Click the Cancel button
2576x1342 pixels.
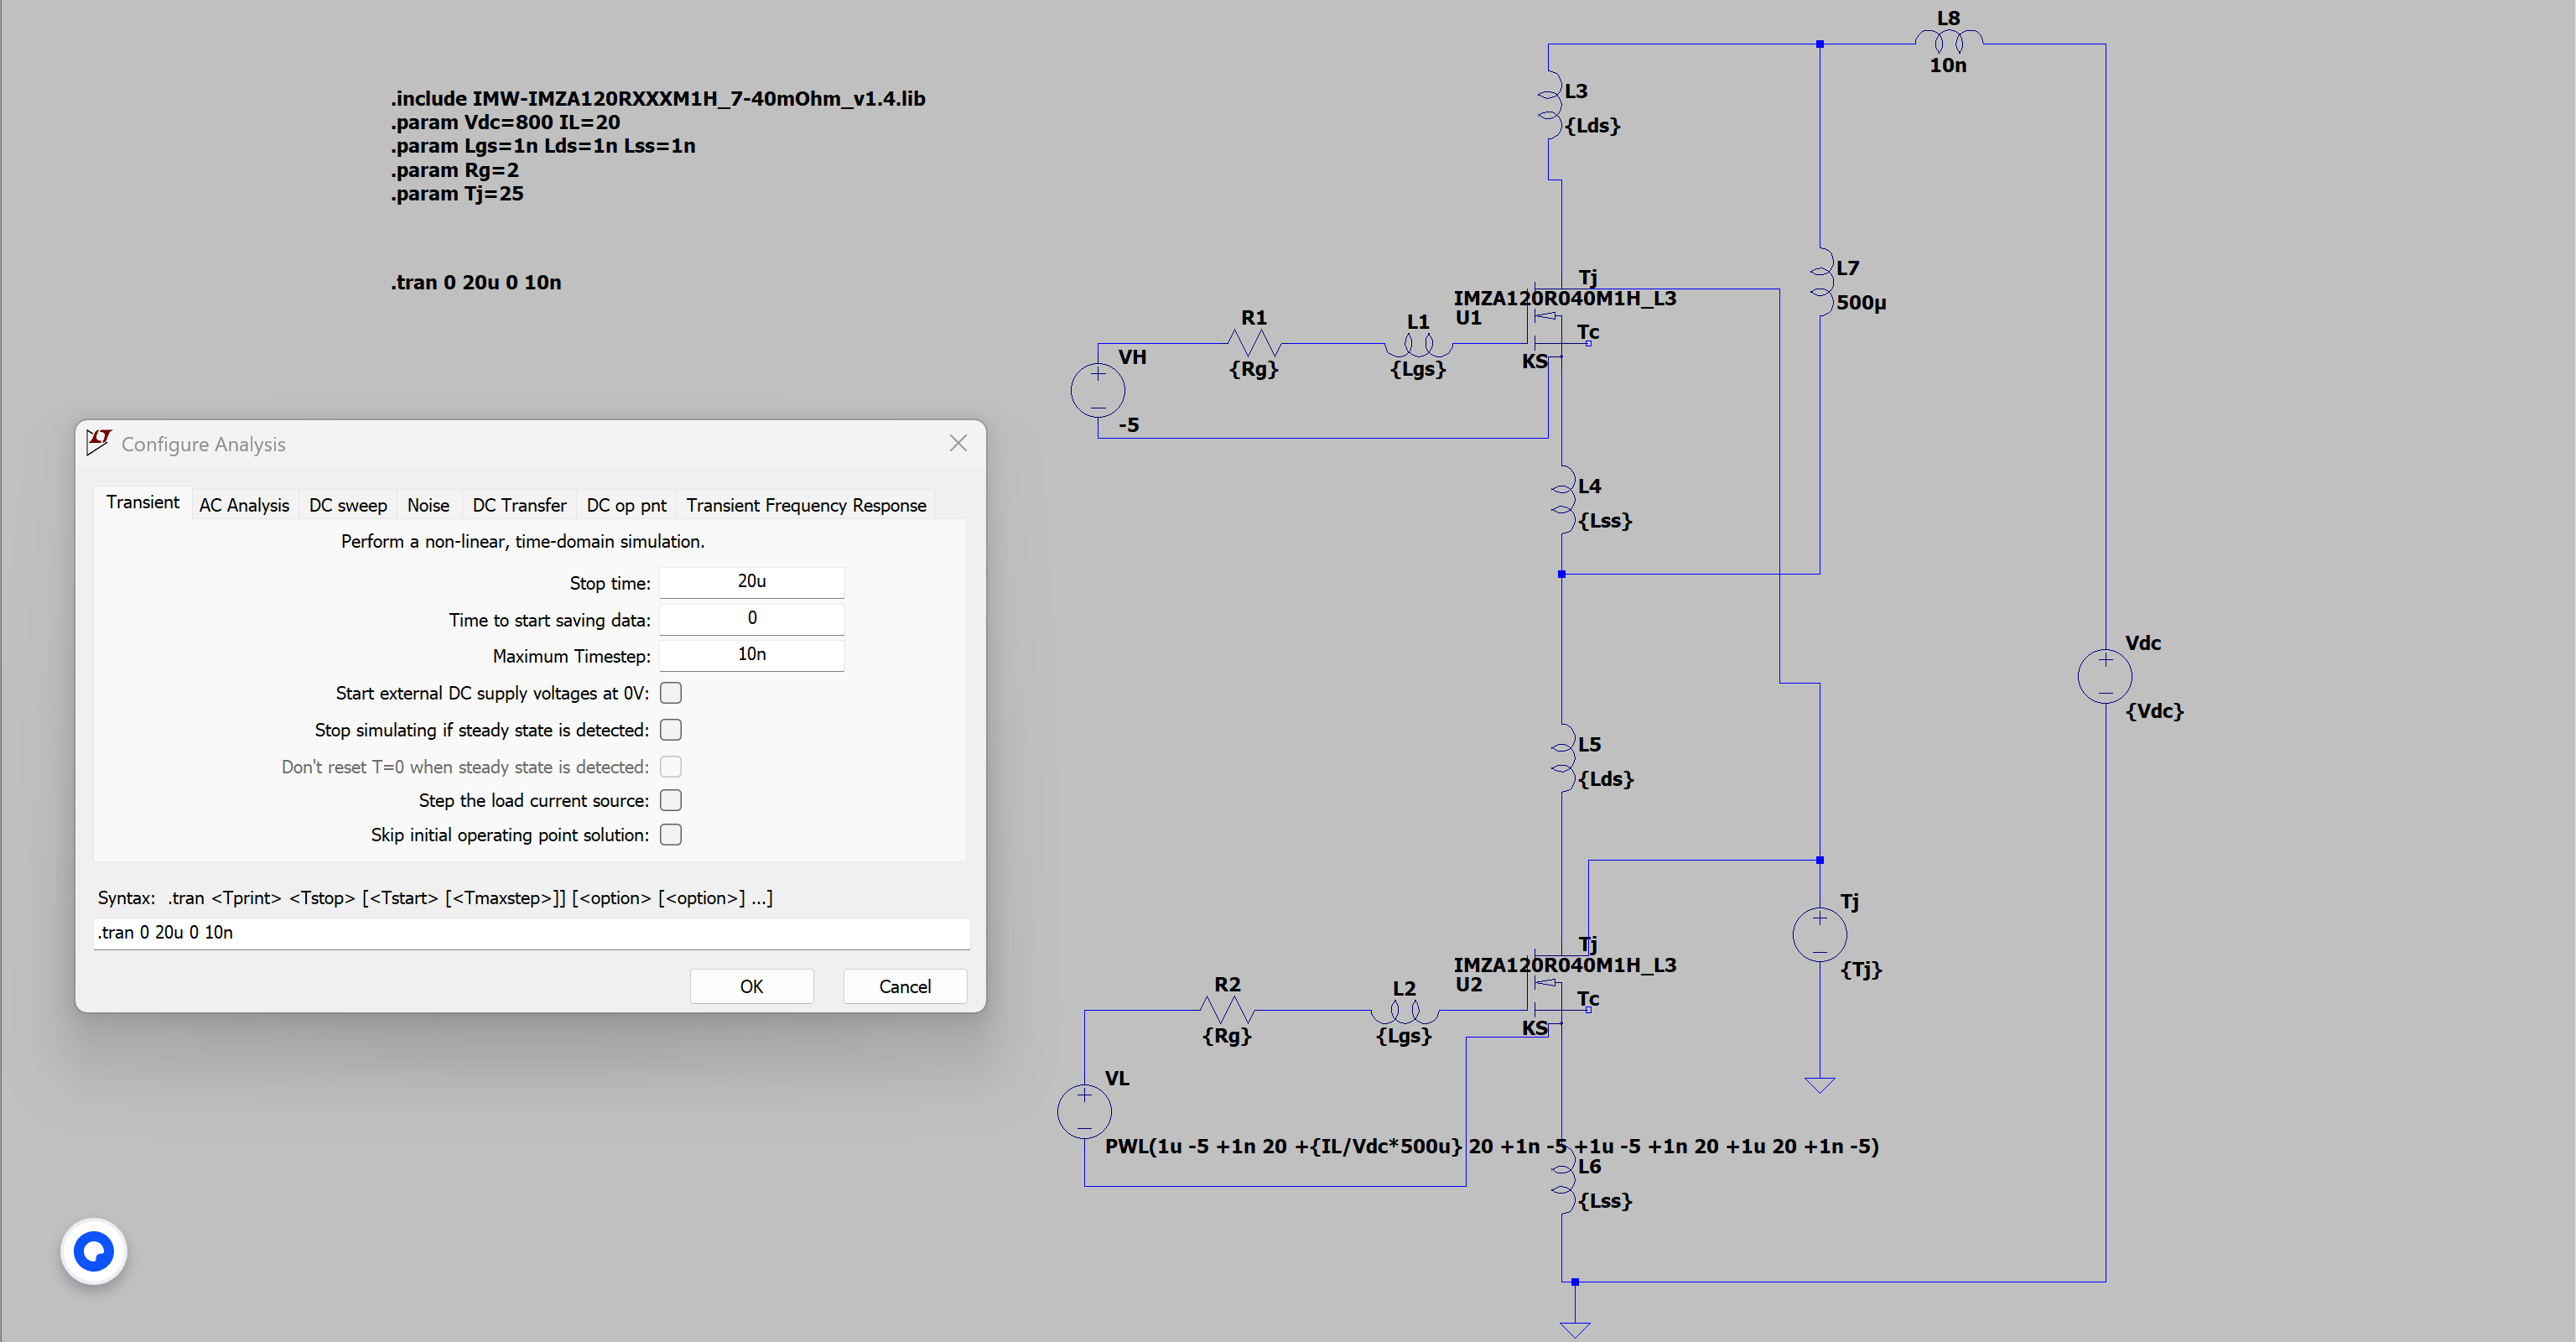click(904, 986)
